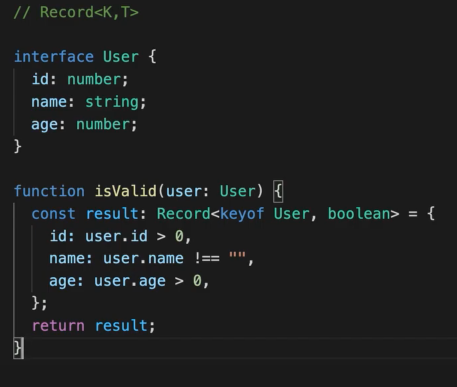Click the highlighted closing brace on last line

tap(18, 348)
